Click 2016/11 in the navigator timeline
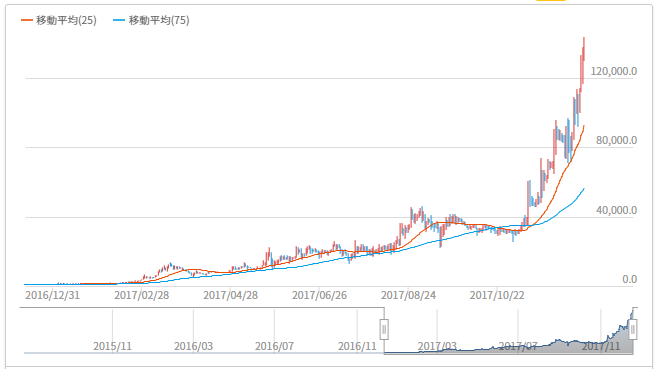Viewport: 655px width, 369px height. tap(357, 346)
